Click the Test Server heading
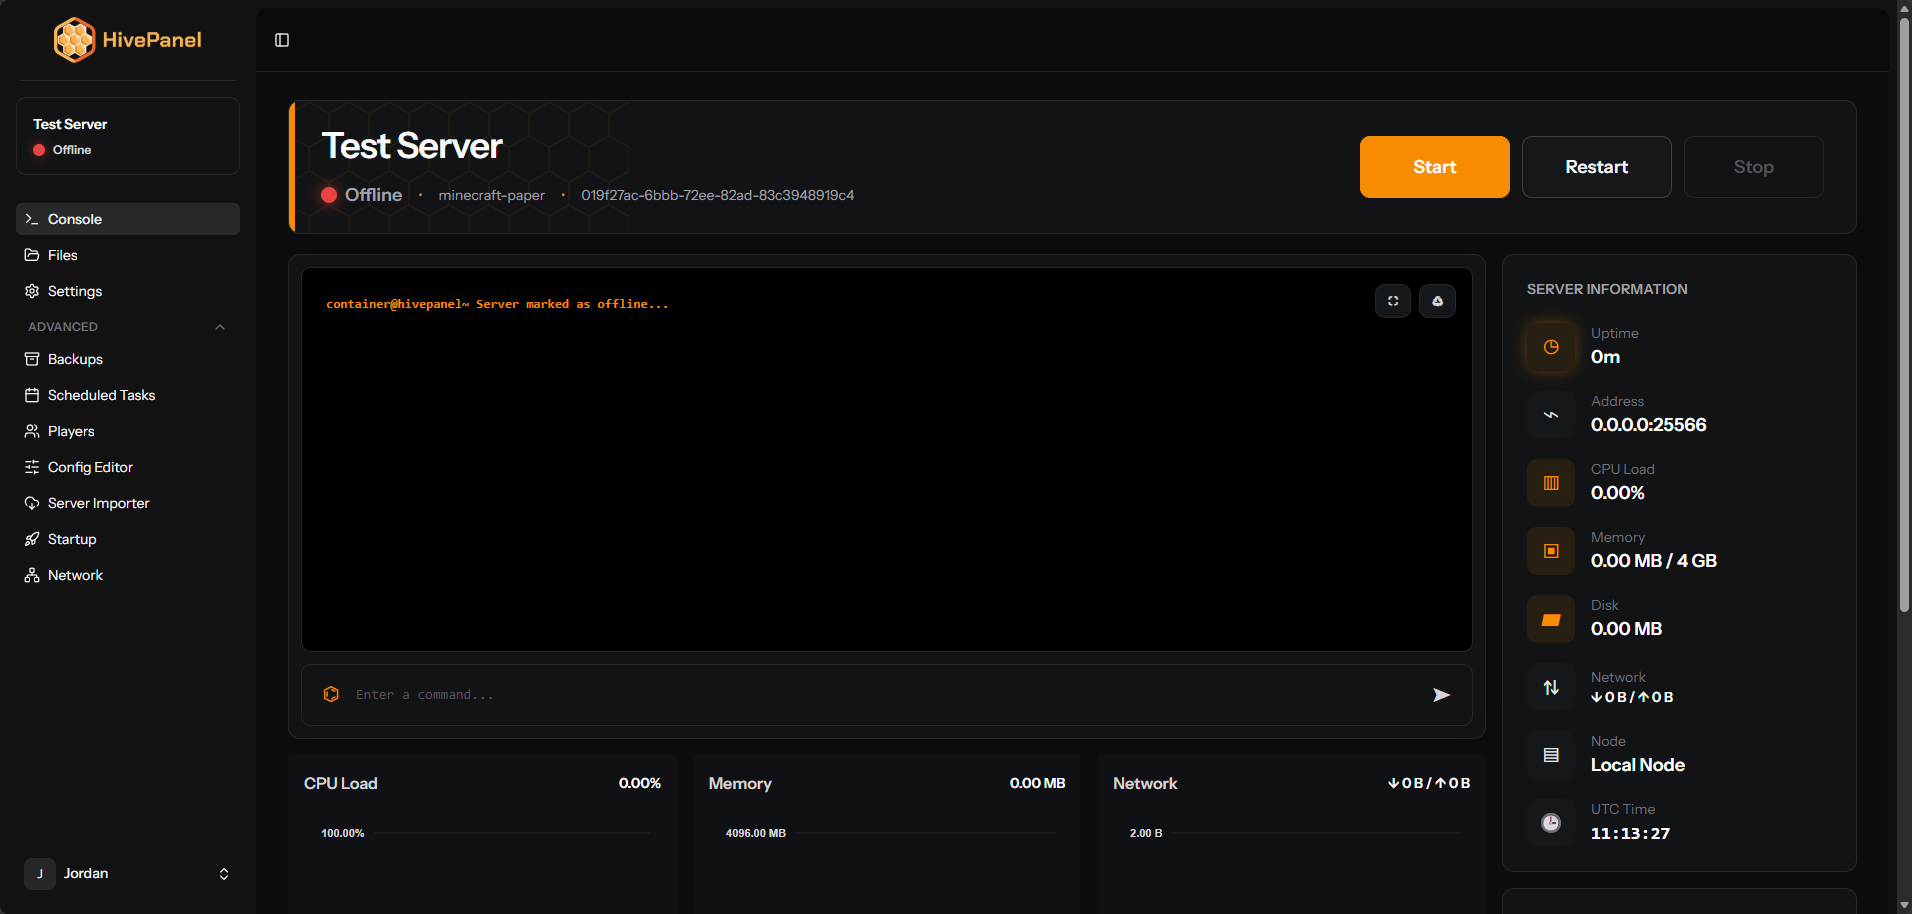Image resolution: width=1912 pixels, height=914 pixels. pos(412,146)
